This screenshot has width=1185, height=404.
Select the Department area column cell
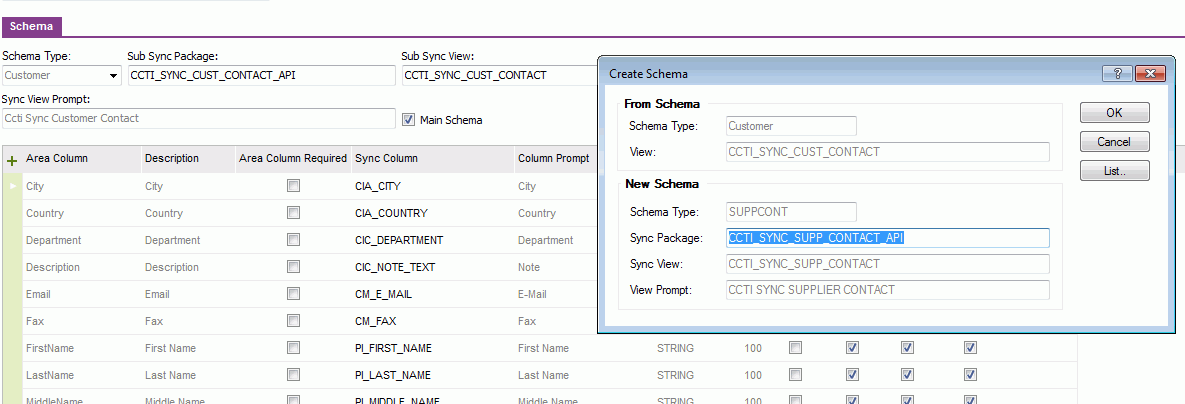pyautogui.click(x=82, y=240)
